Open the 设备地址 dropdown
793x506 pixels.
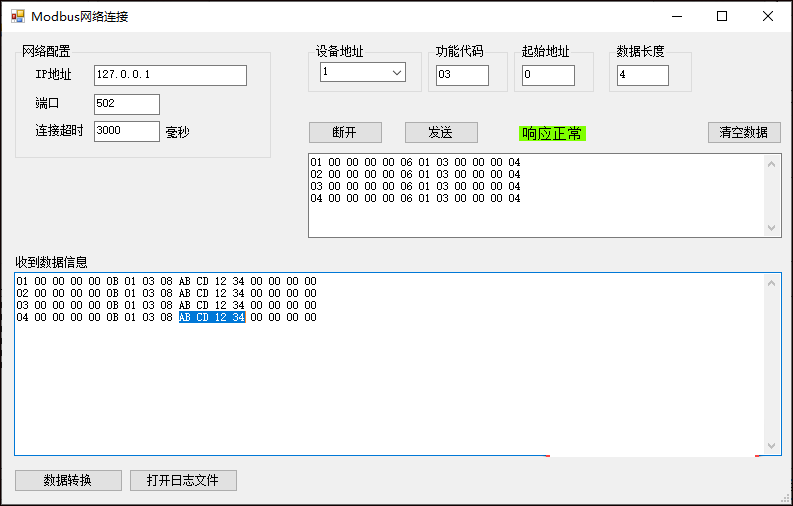pos(396,72)
